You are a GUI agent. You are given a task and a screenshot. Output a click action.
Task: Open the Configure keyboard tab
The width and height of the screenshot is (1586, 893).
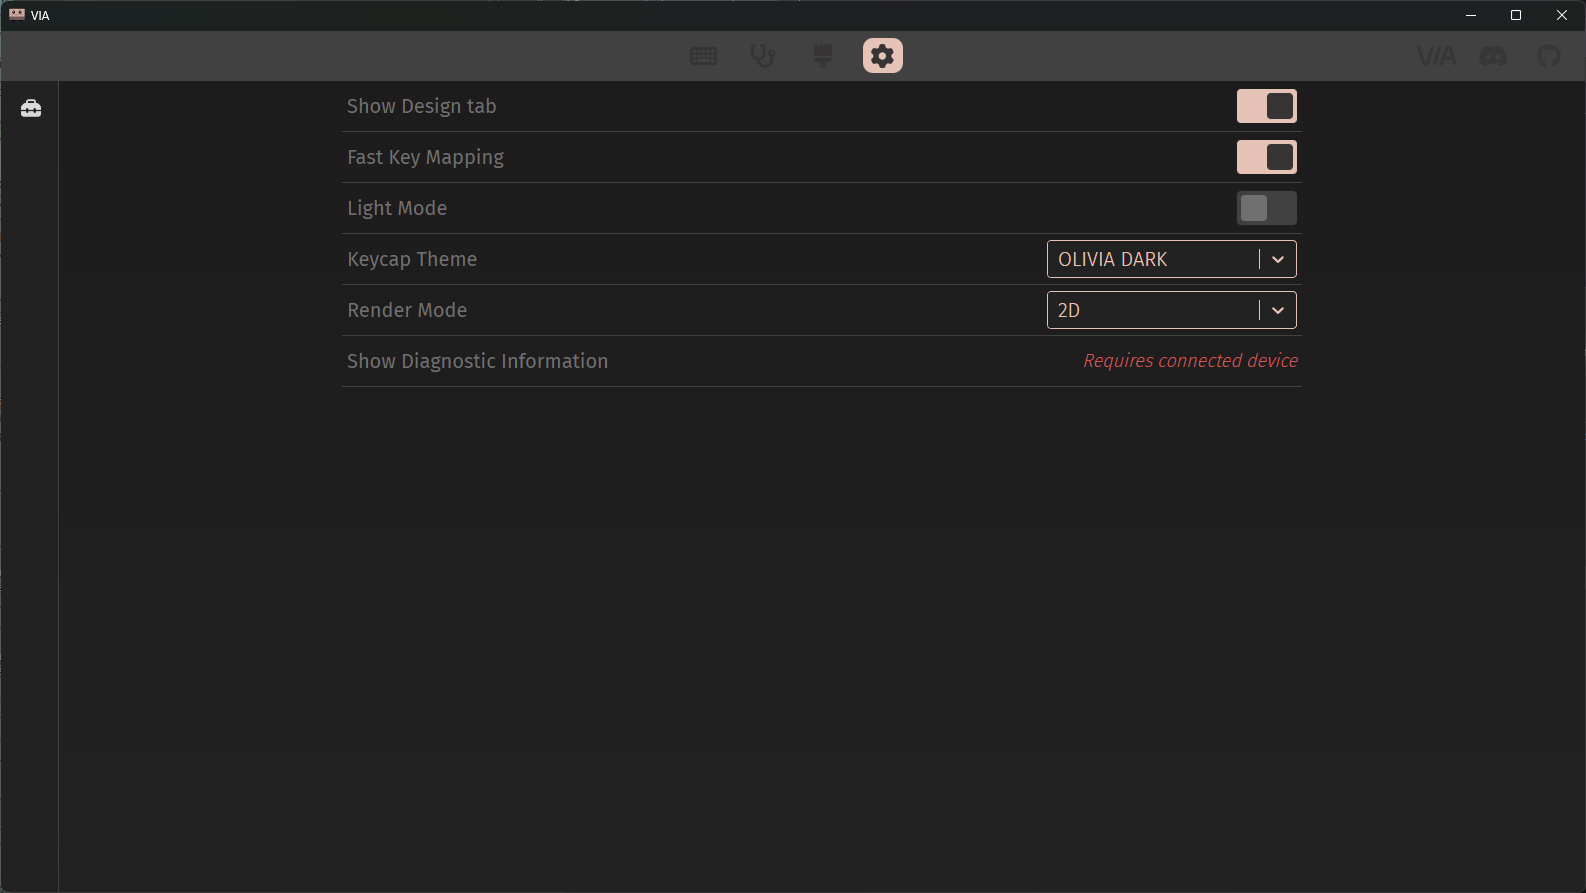[703, 56]
